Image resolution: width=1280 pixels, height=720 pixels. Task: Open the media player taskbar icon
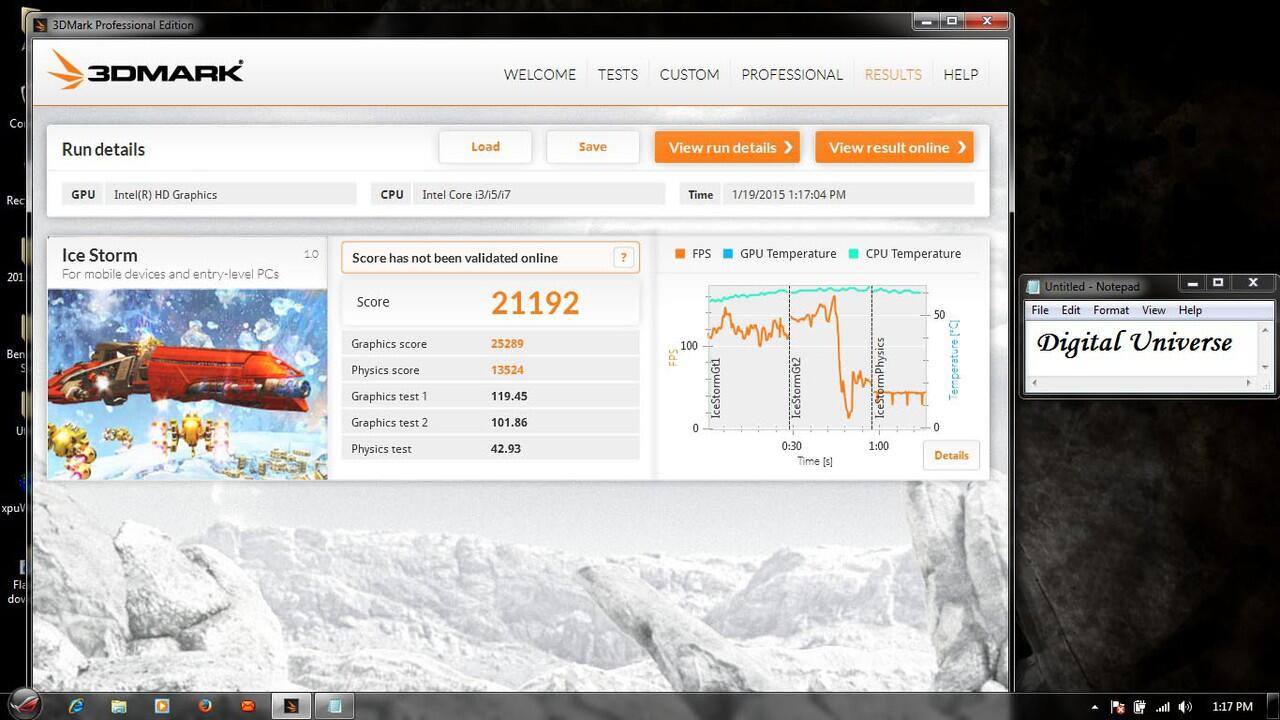click(162, 706)
